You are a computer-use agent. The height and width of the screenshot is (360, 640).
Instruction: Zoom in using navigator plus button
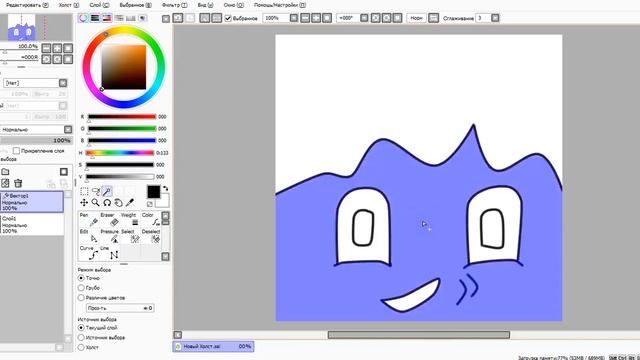point(57,48)
